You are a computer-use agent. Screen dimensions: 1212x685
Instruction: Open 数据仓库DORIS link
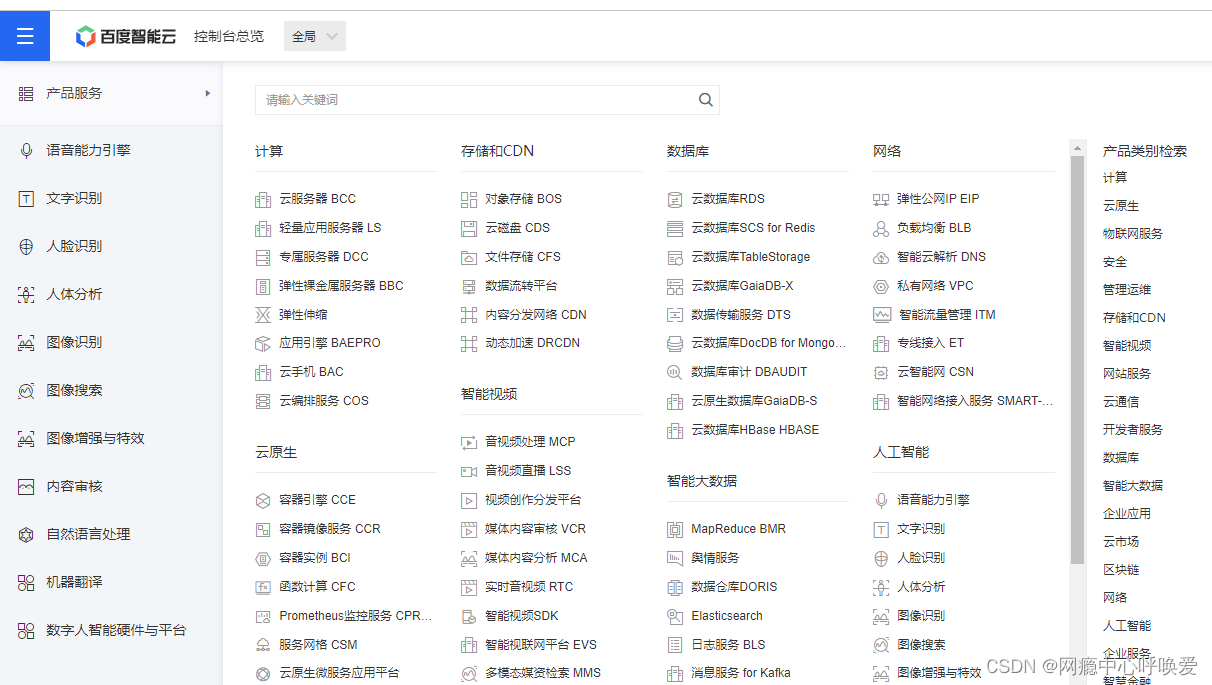coord(734,587)
